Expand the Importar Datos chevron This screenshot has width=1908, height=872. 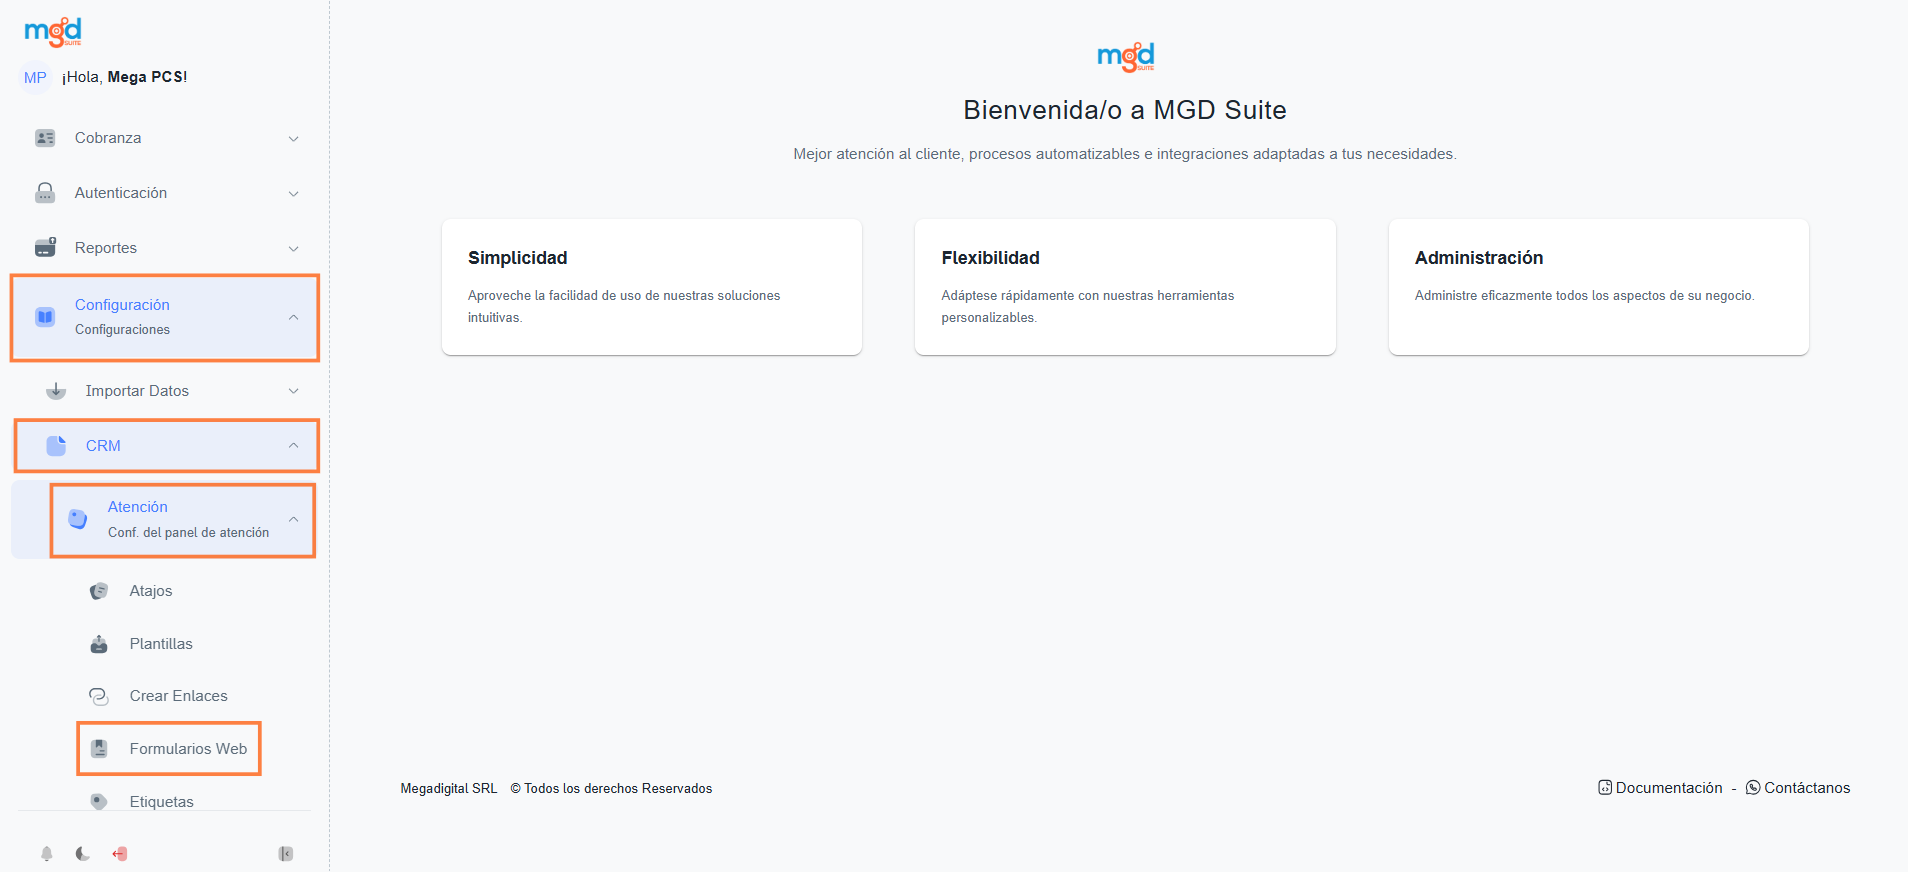tap(294, 391)
